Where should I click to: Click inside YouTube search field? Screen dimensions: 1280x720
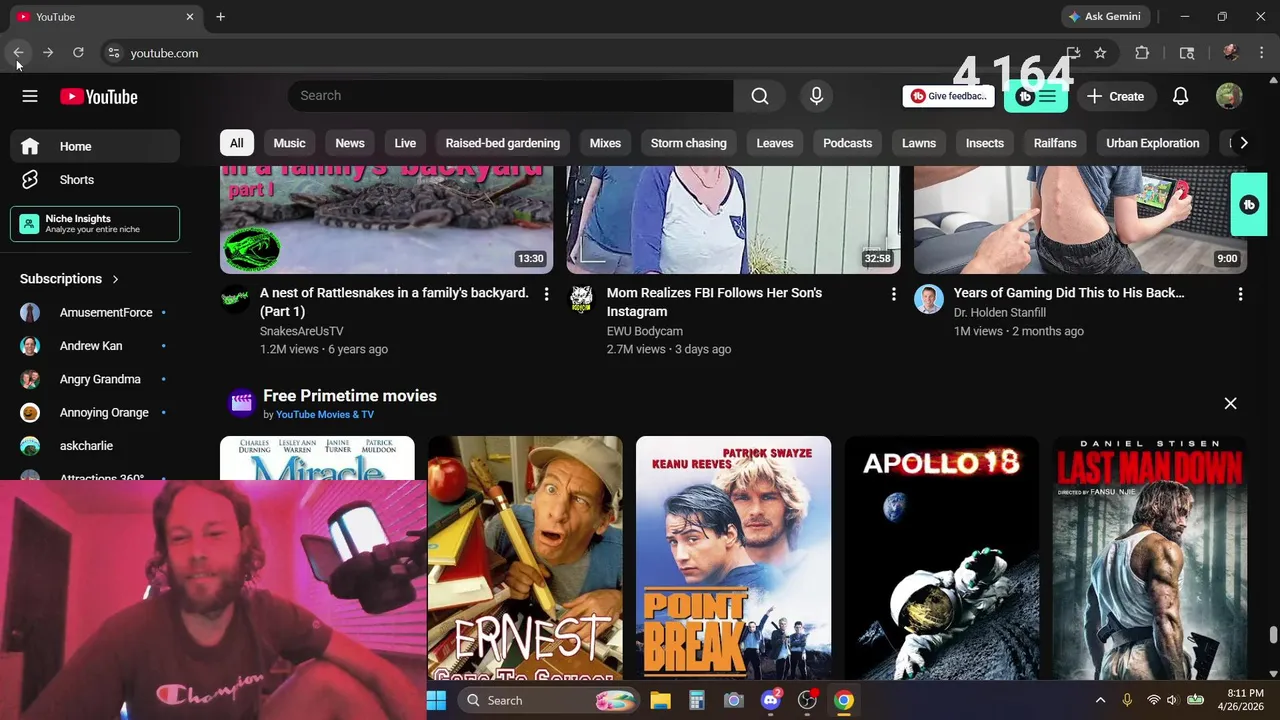pos(511,96)
